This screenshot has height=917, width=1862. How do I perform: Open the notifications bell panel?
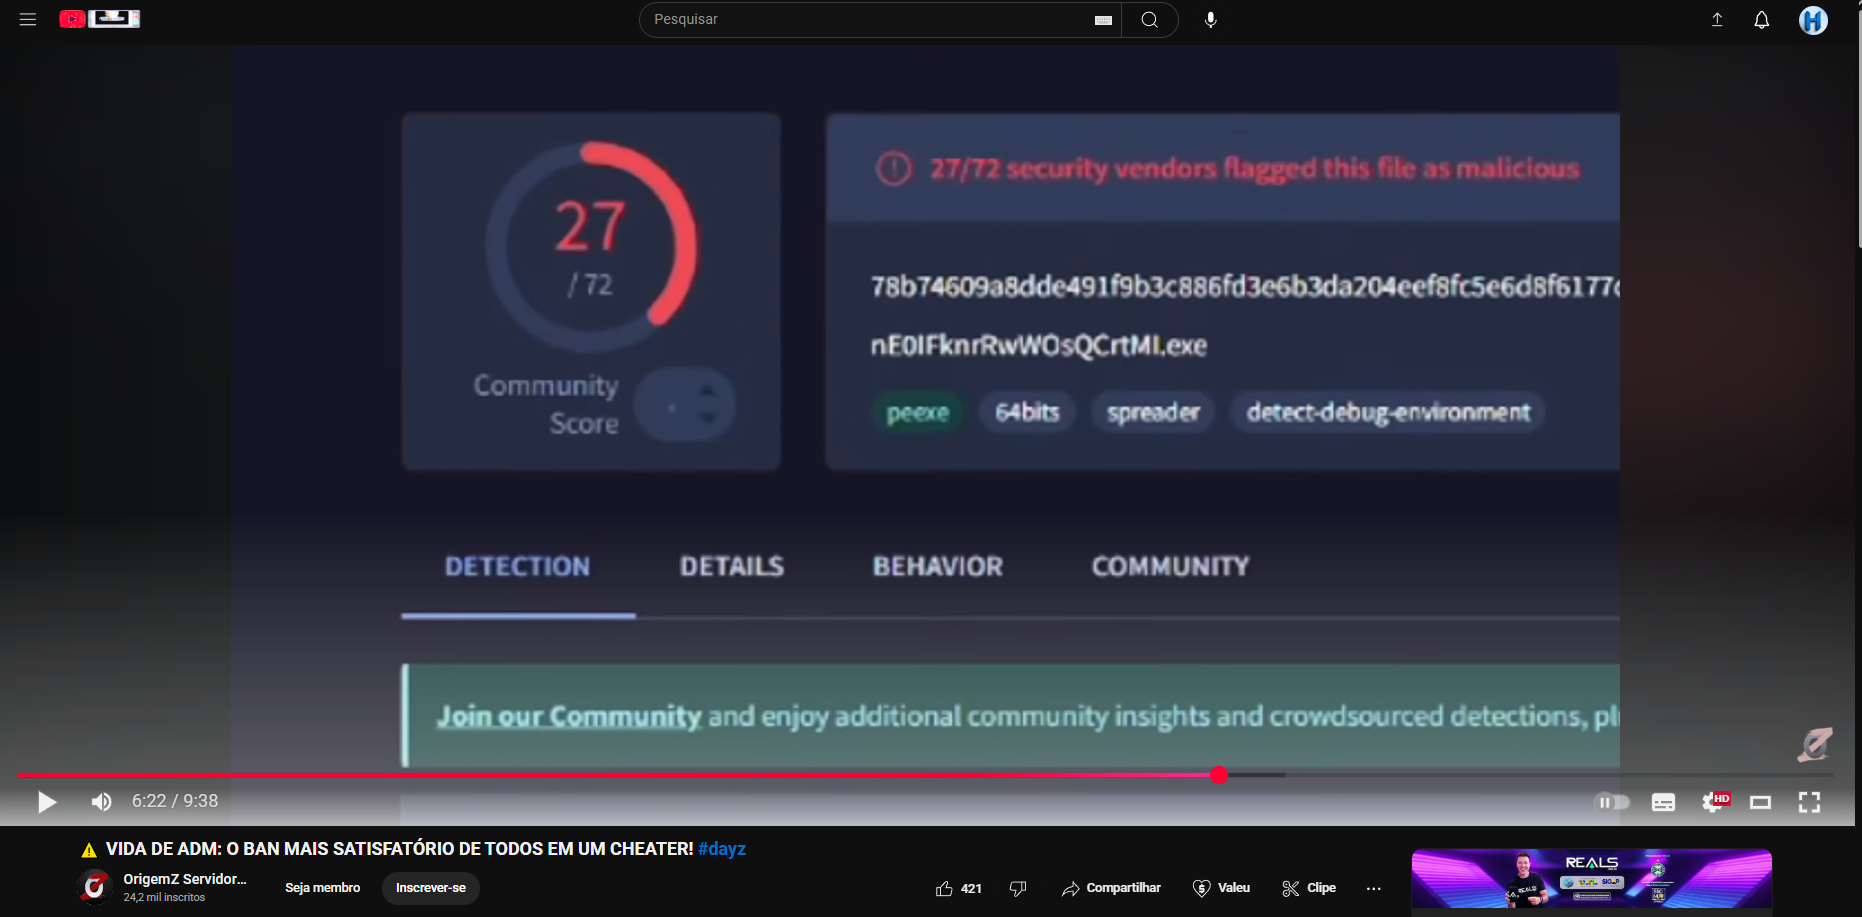click(1761, 19)
